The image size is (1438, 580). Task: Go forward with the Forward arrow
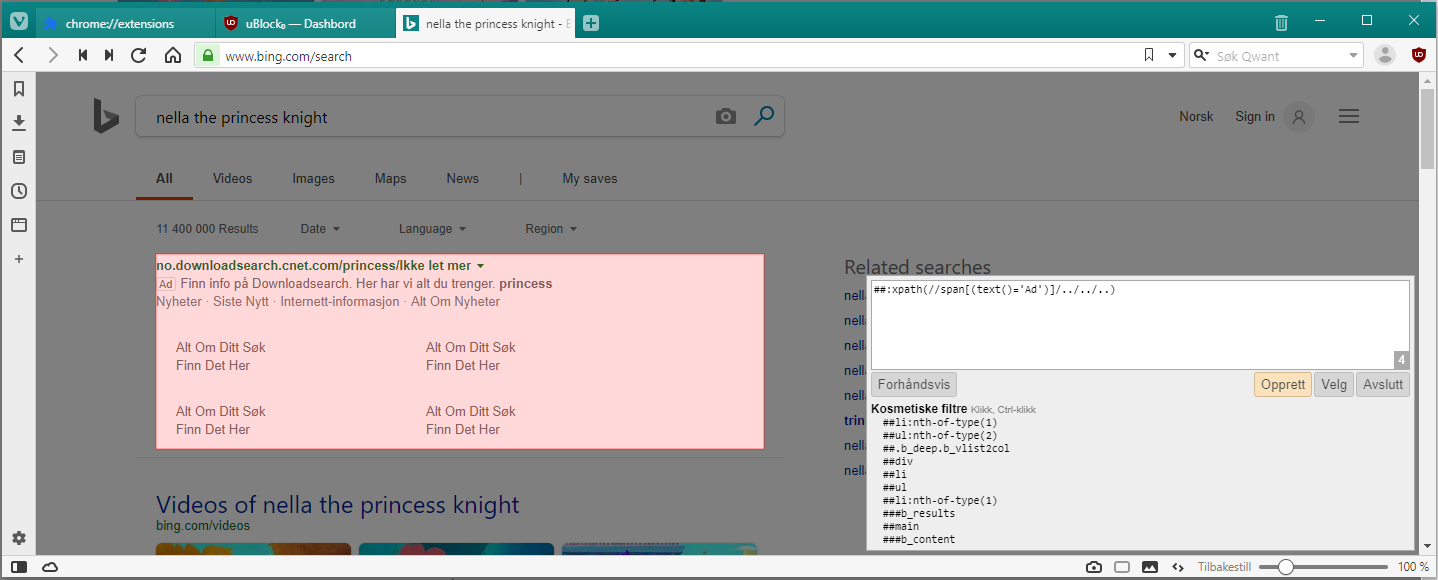[x=53, y=55]
